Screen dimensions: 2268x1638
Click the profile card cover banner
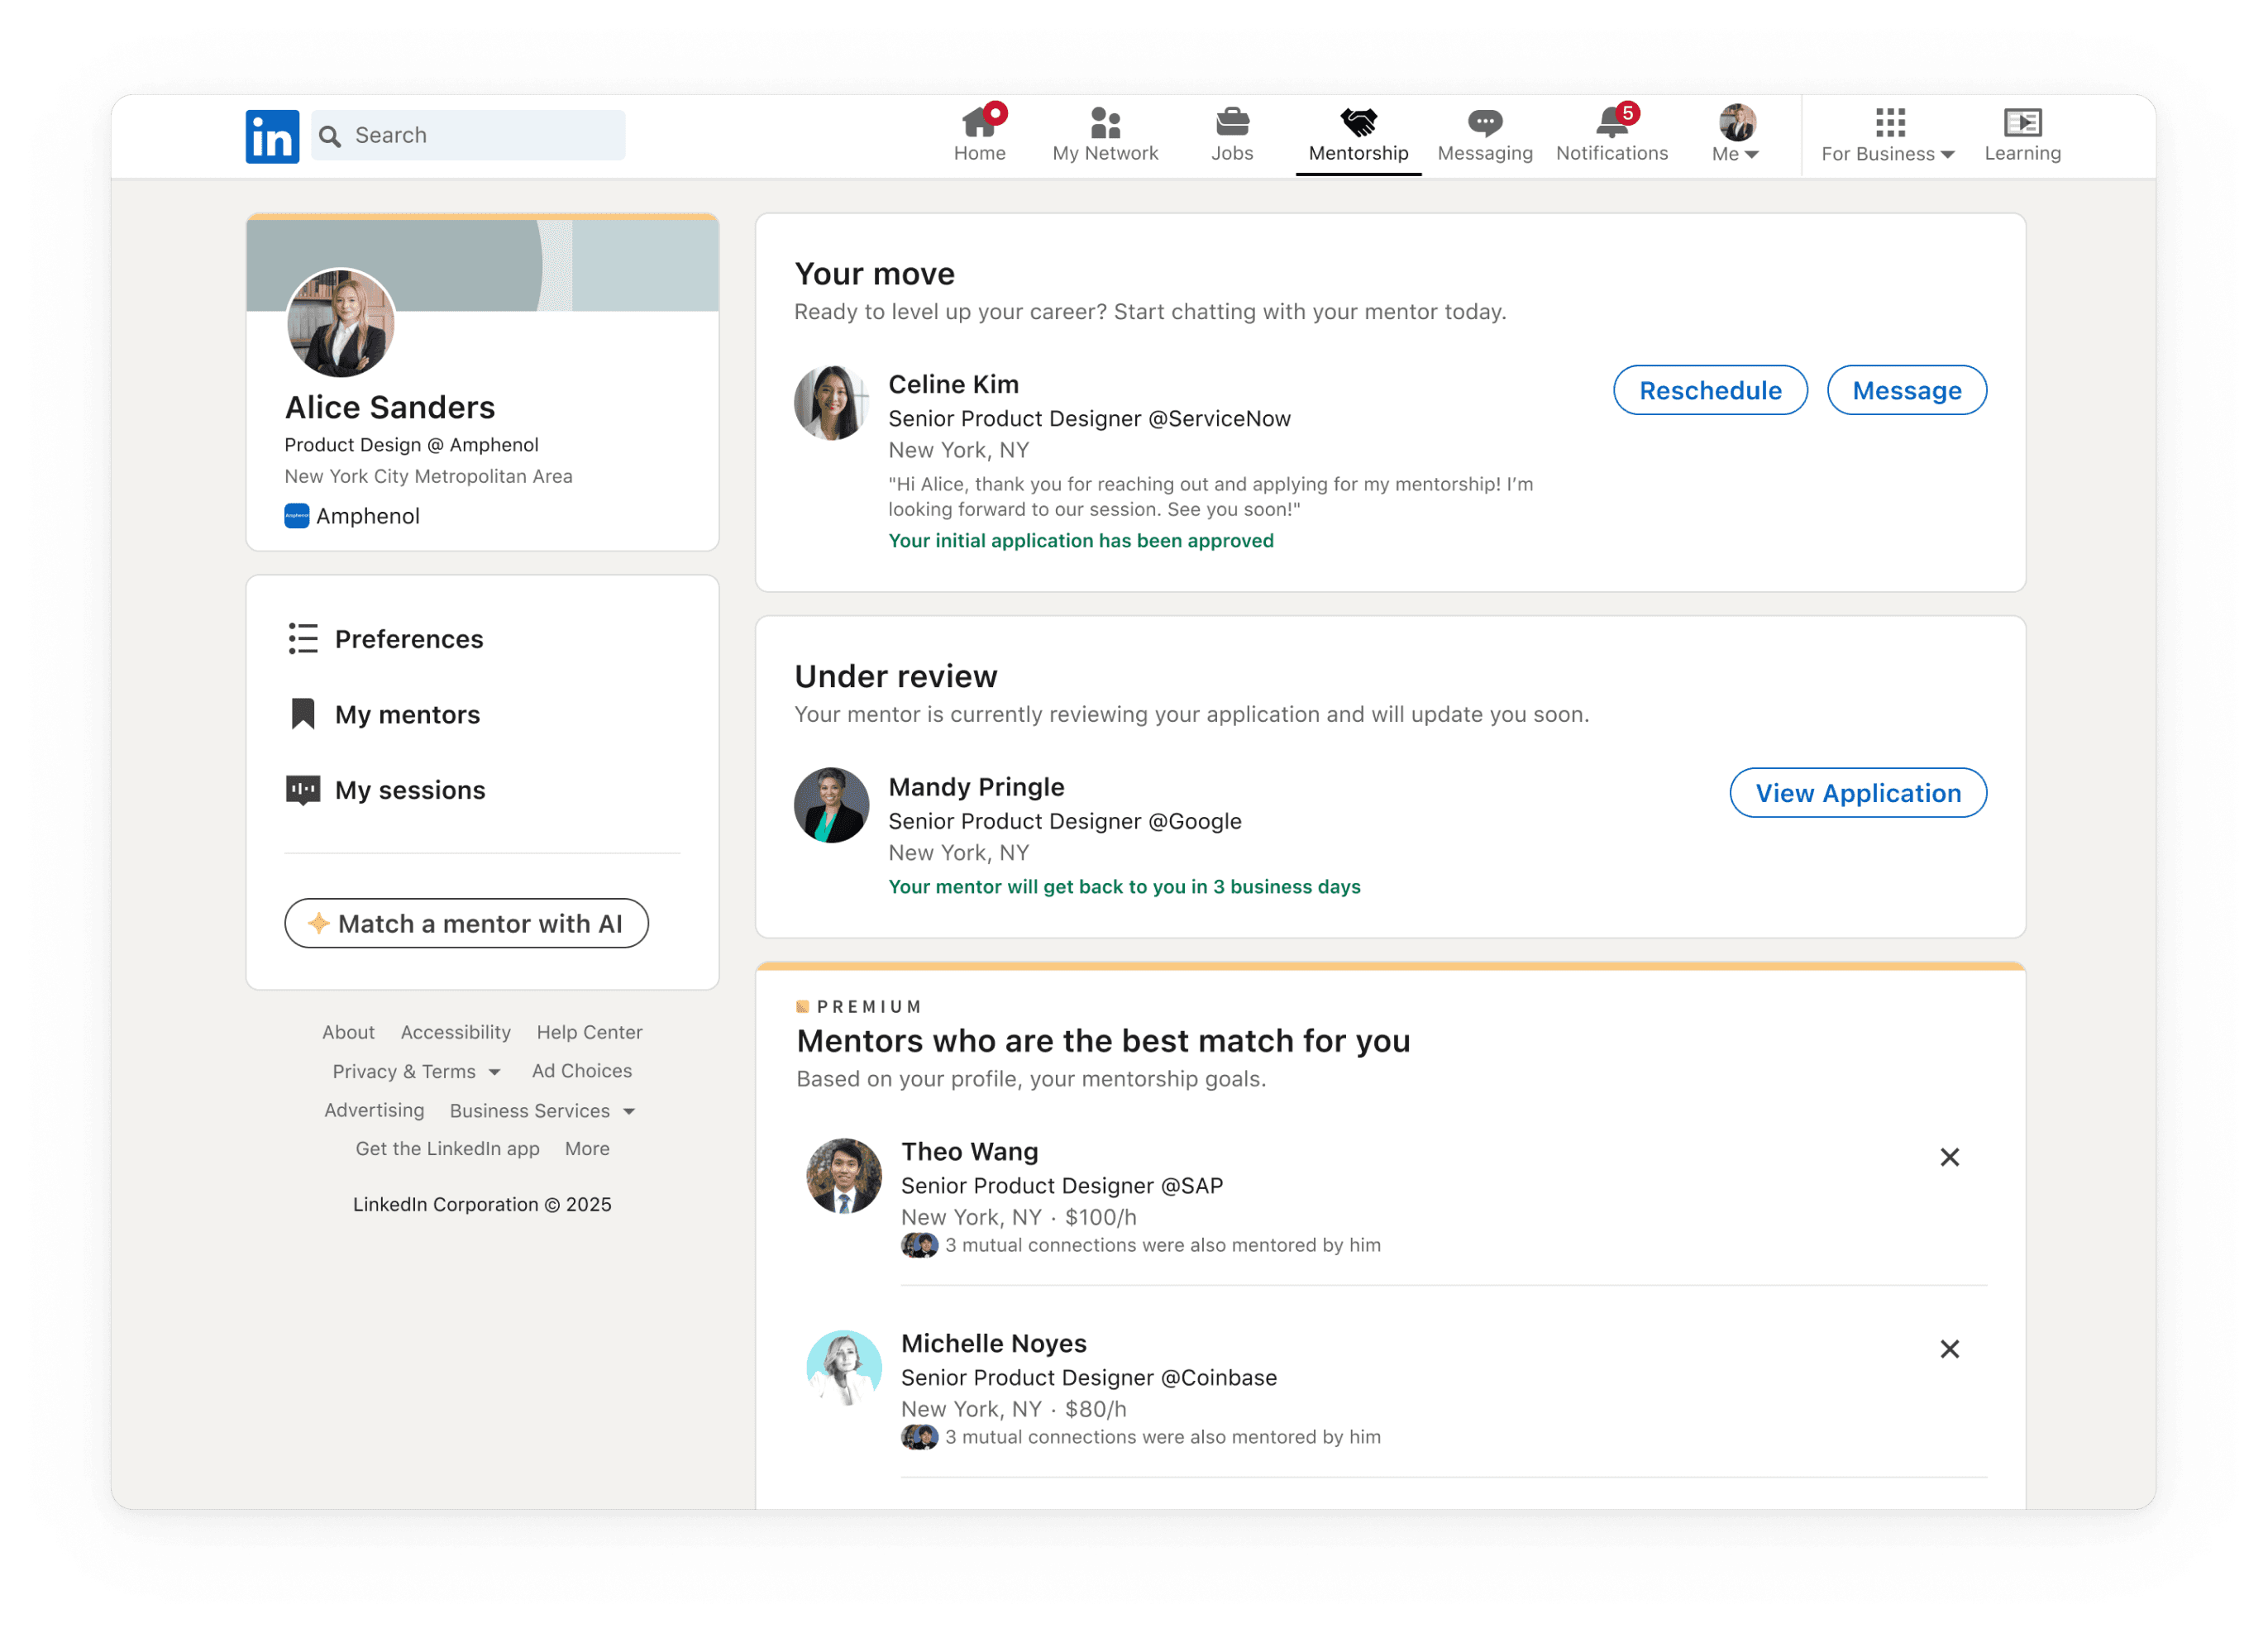coord(483,263)
